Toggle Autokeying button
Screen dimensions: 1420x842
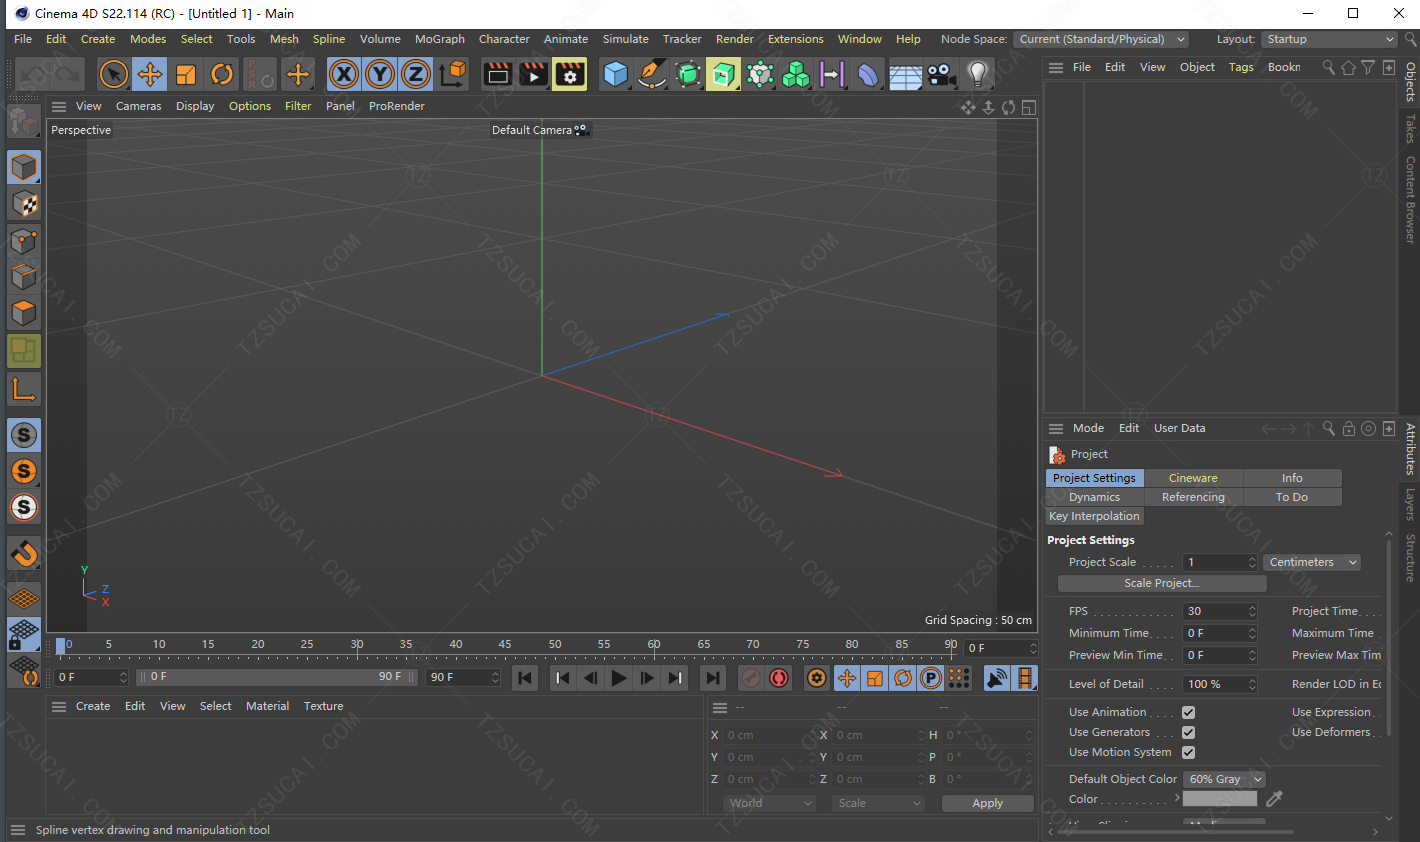pos(779,678)
